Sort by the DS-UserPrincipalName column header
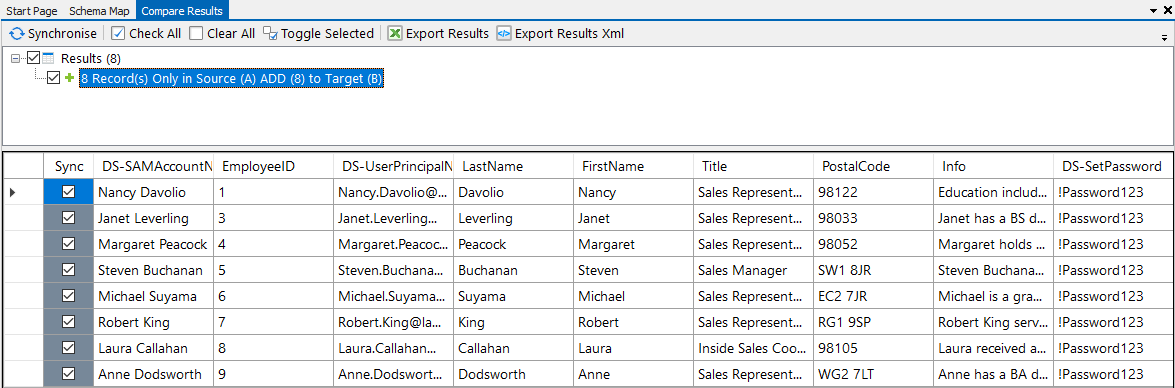 click(393, 166)
